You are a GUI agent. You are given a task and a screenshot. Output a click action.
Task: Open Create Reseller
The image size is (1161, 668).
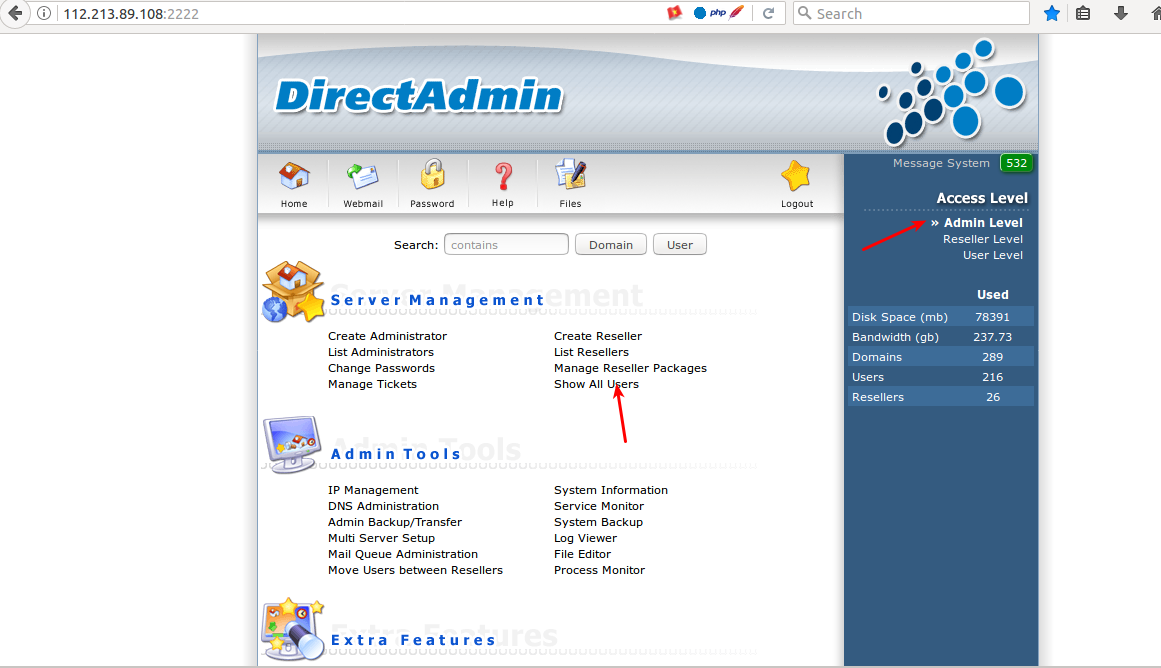[598, 336]
